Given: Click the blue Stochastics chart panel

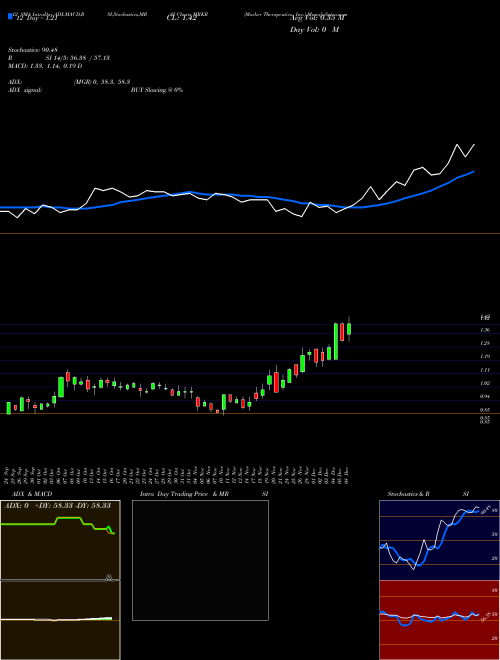Looking at the screenshot, I should click(439, 540).
